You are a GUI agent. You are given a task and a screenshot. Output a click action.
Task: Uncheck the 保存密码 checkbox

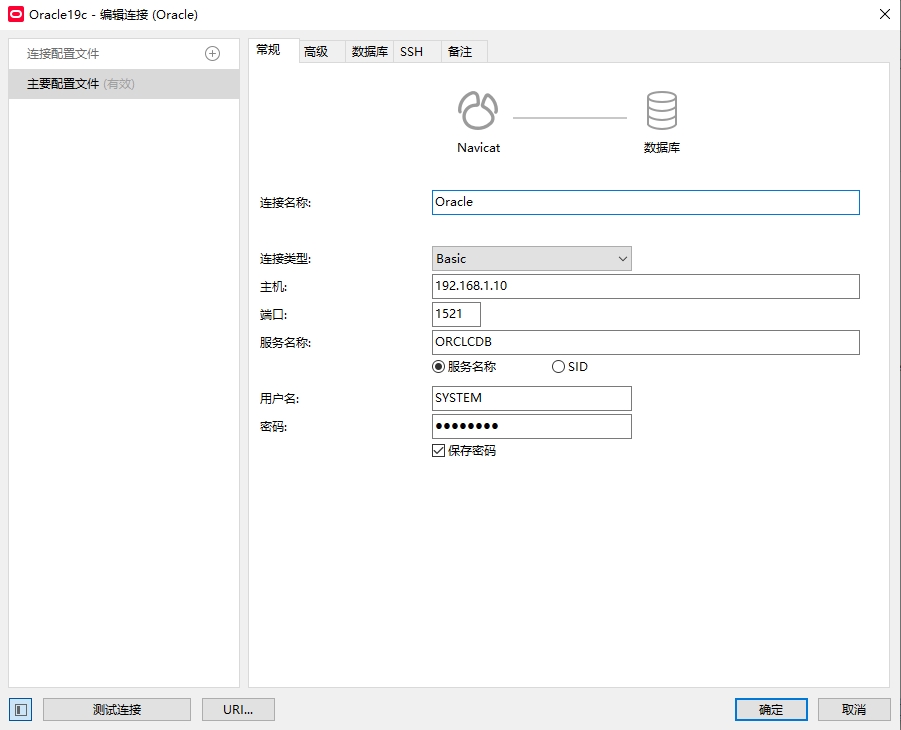(438, 451)
